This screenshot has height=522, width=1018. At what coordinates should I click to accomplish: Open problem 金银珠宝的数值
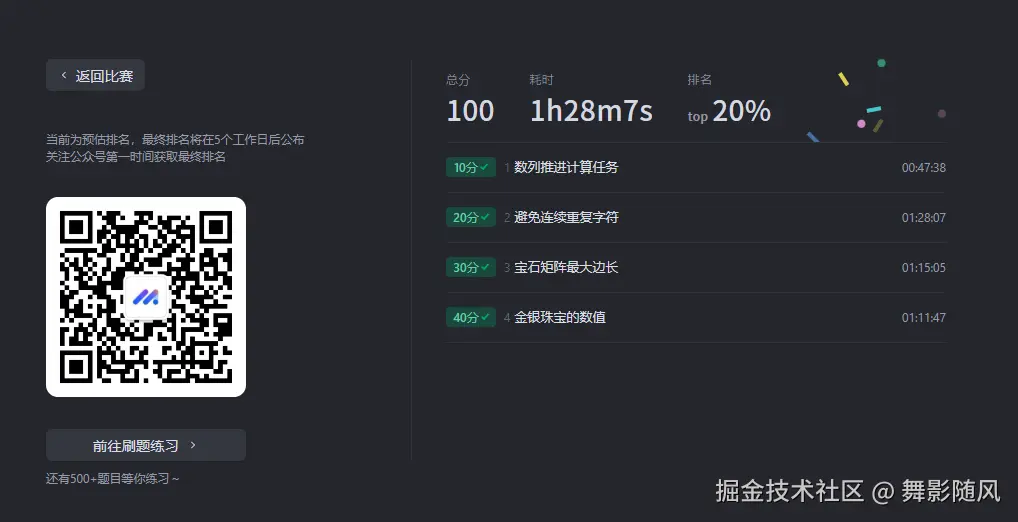pyautogui.click(x=559, y=318)
